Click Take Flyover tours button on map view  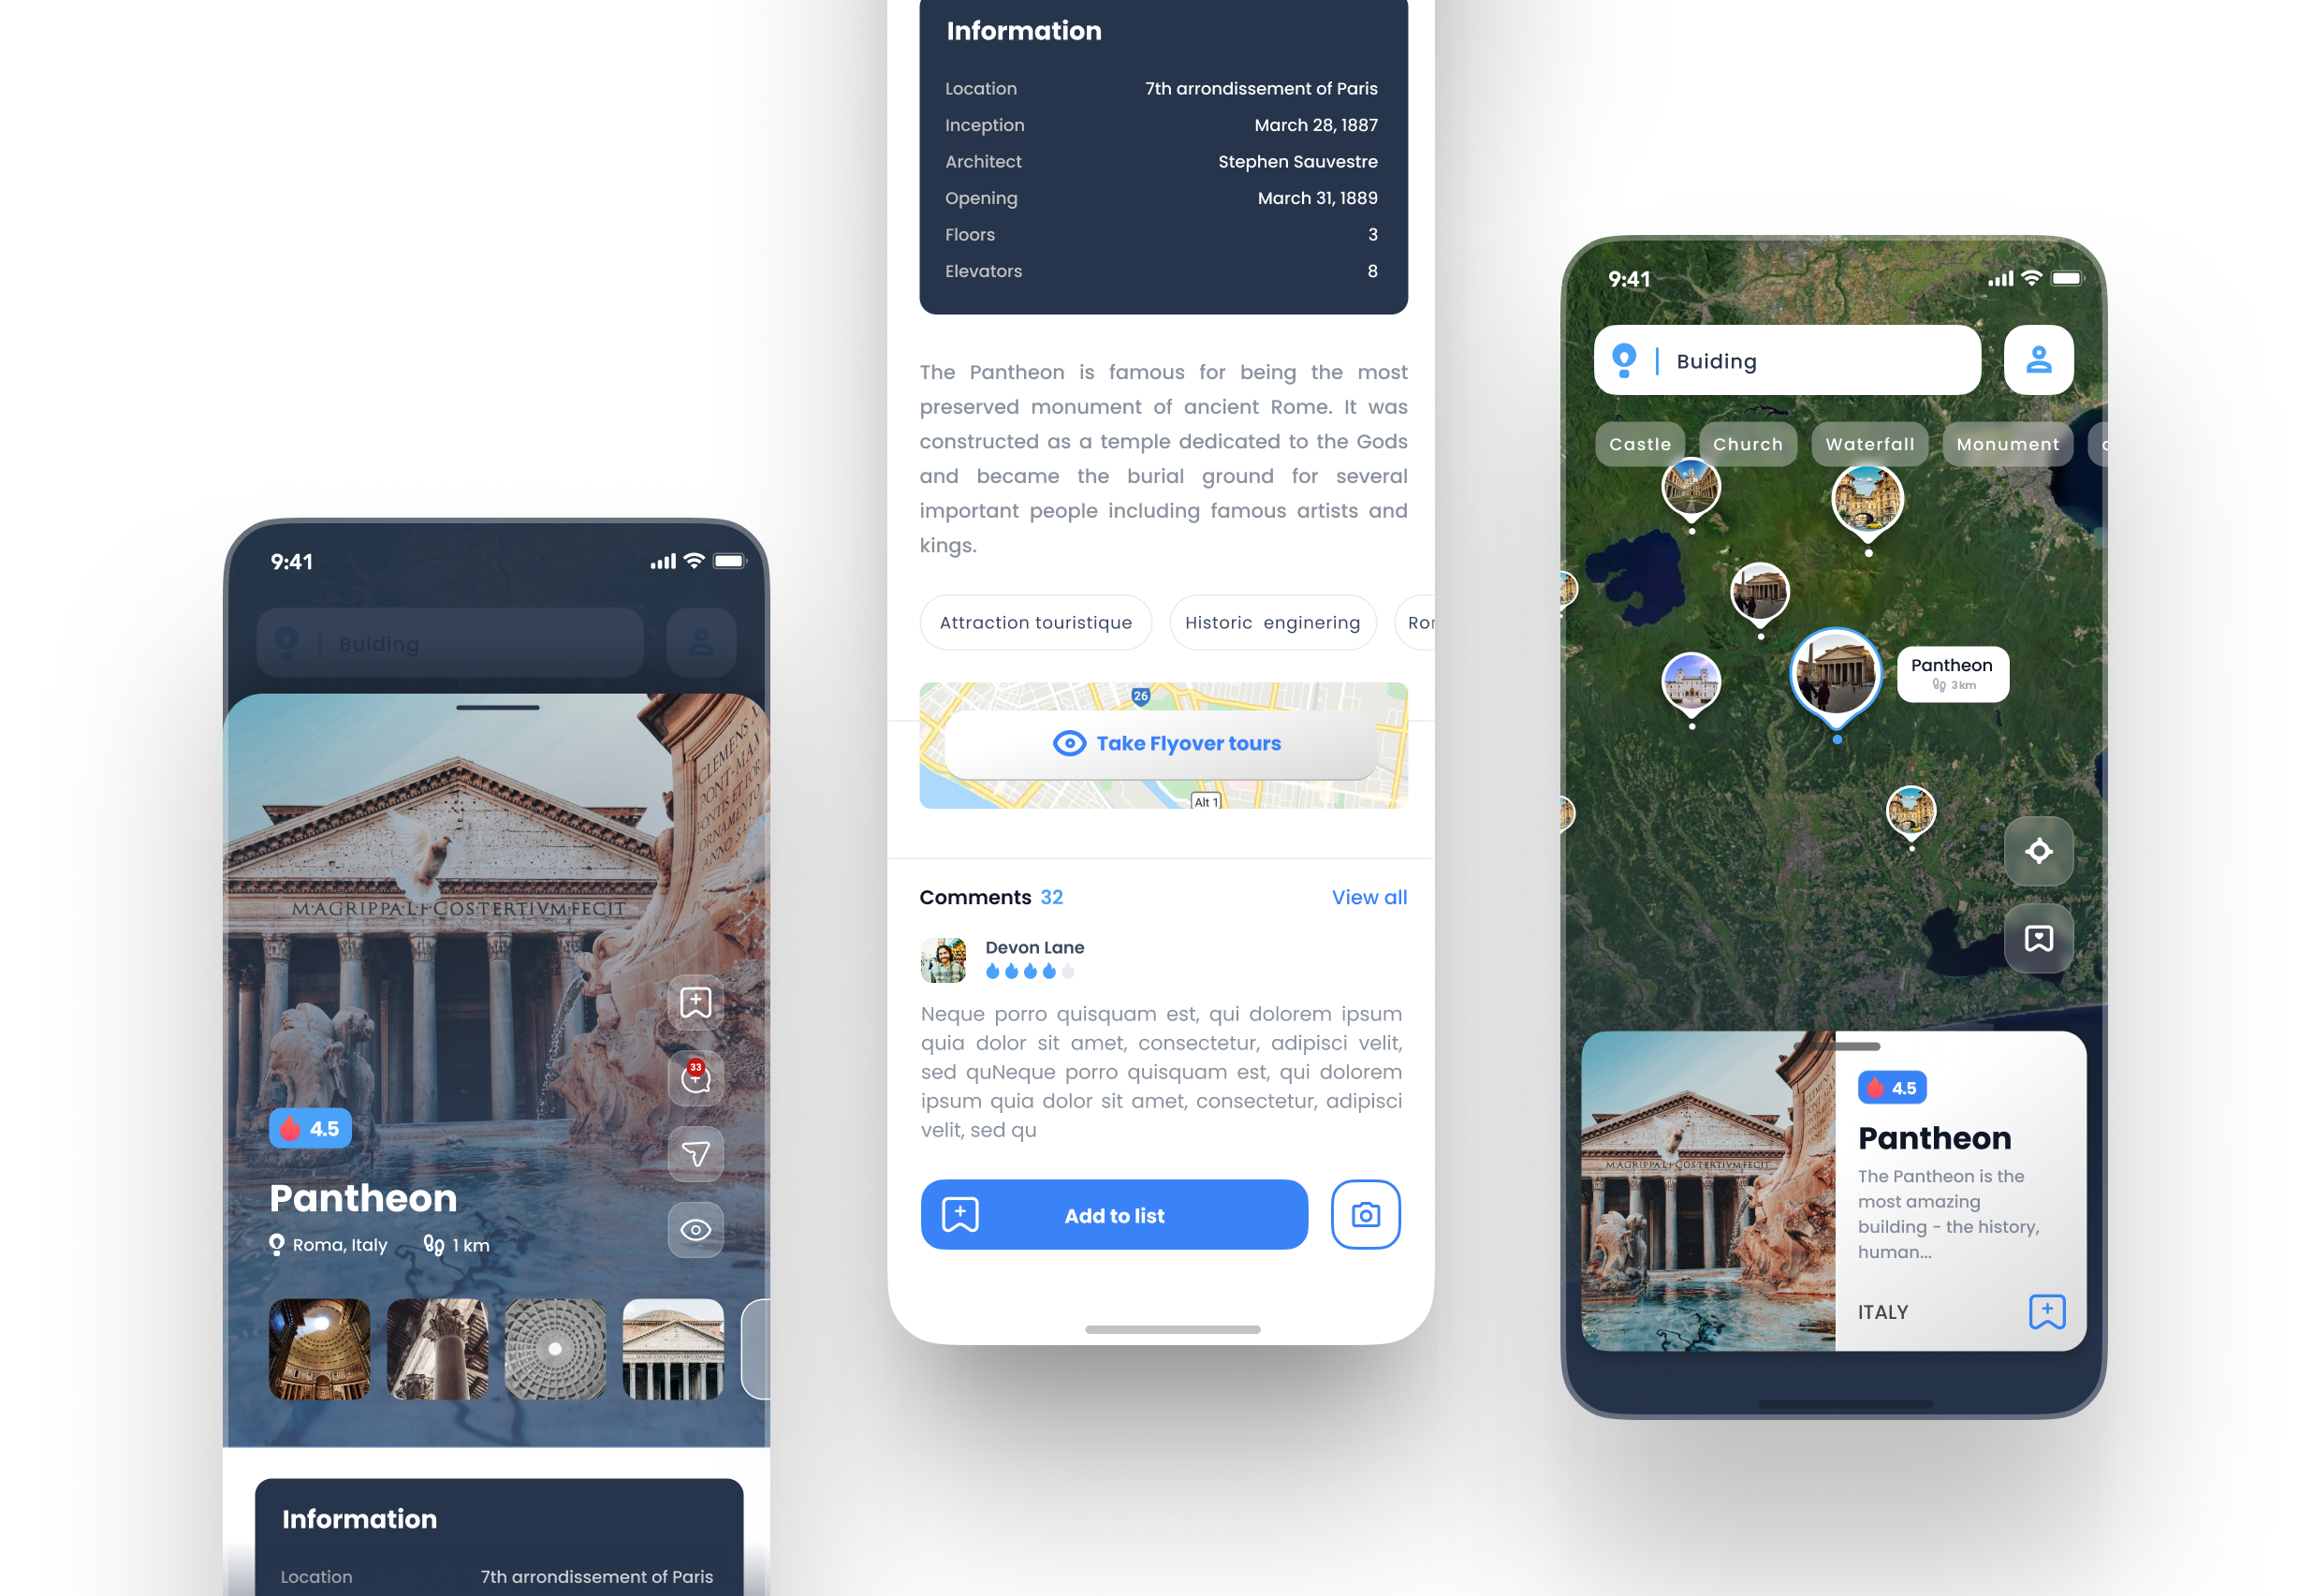(1162, 741)
